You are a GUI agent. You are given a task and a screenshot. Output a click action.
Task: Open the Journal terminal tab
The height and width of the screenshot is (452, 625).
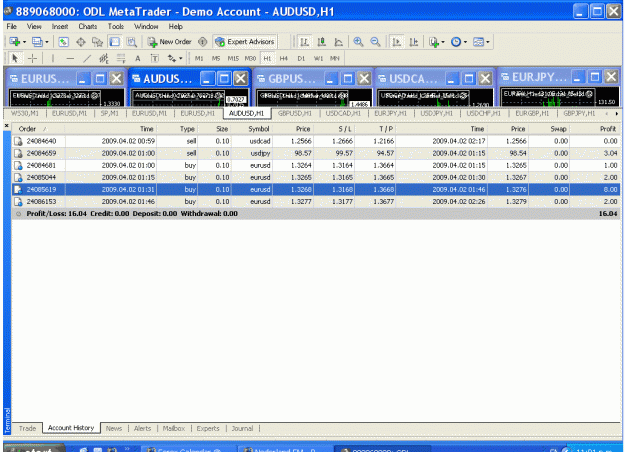[242, 428]
